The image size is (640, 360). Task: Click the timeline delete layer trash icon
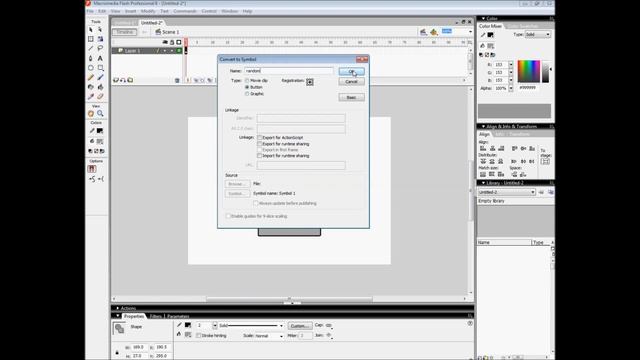[x=177, y=80]
